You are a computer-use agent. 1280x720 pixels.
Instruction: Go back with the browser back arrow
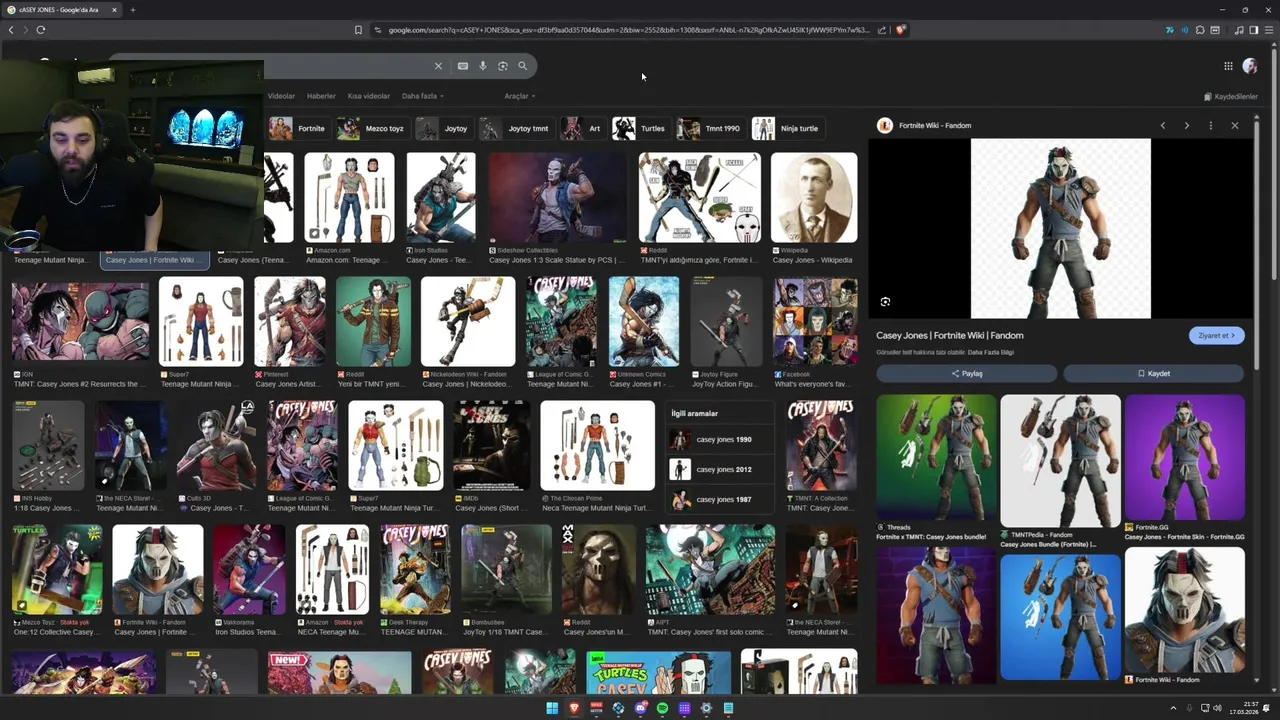(11, 30)
